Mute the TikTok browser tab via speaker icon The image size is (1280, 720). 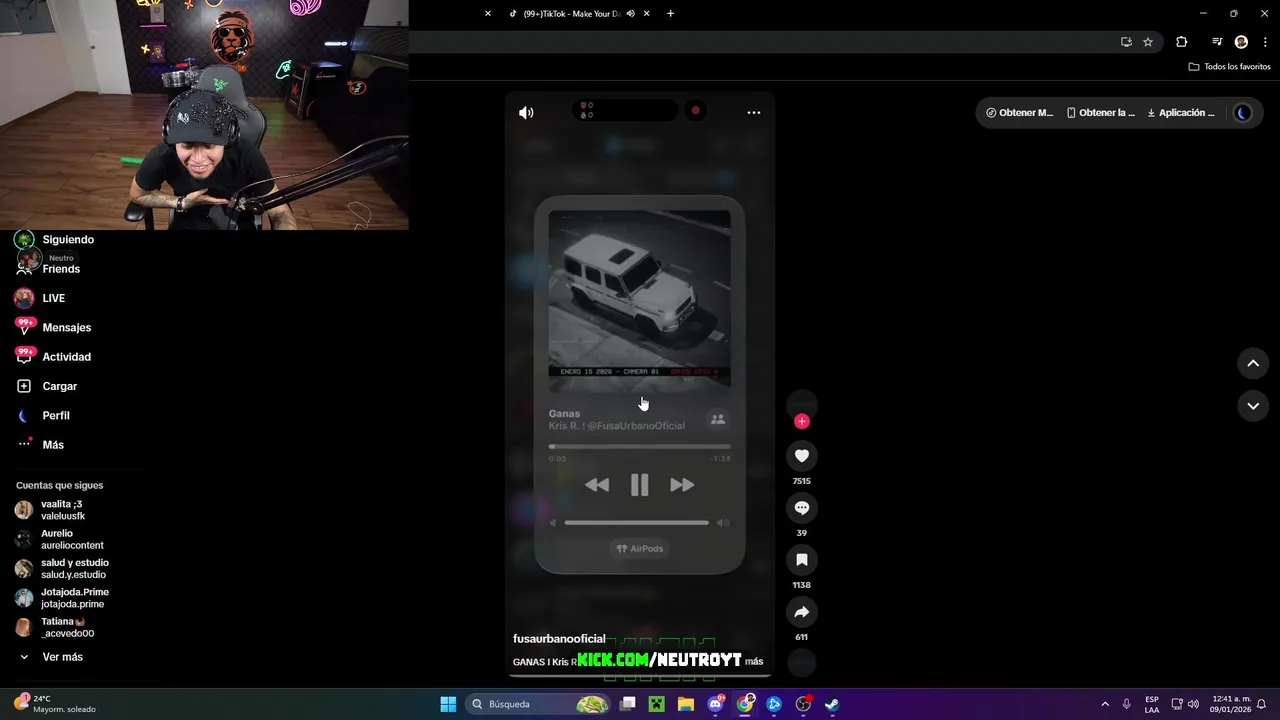(x=630, y=14)
